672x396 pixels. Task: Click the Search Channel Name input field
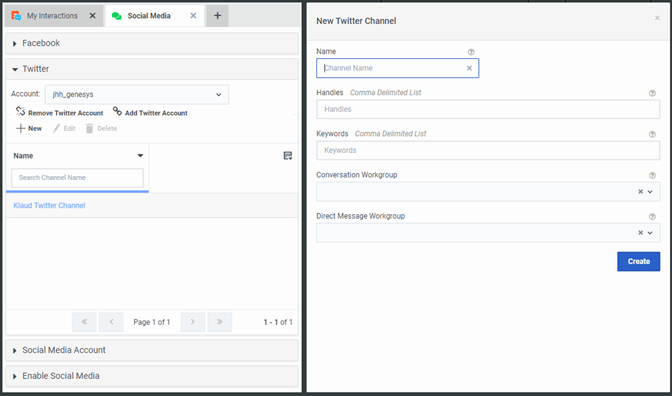(78, 177)
